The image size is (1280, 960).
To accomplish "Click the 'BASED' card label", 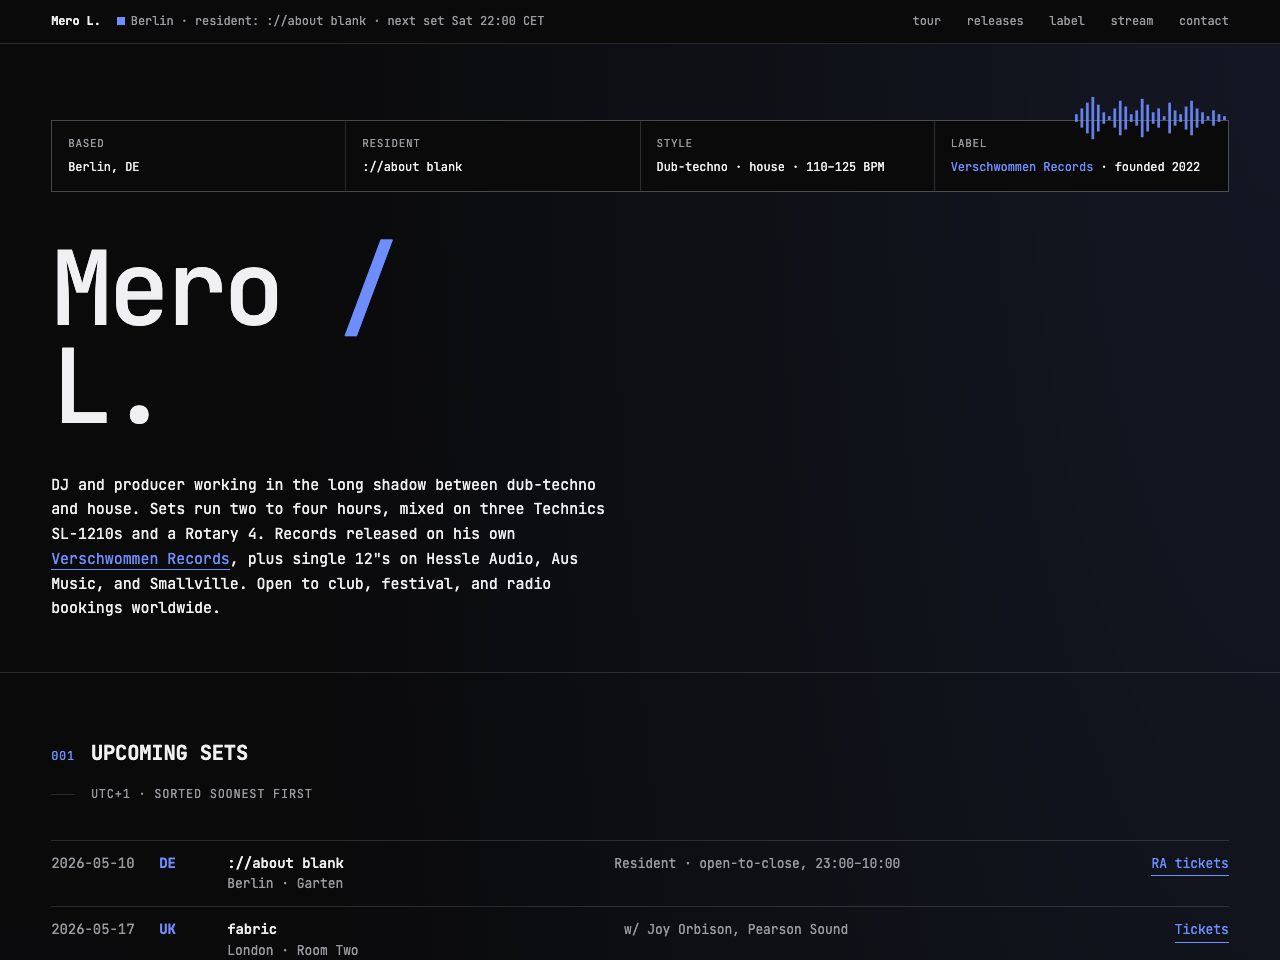I will (x=86, y=144).
